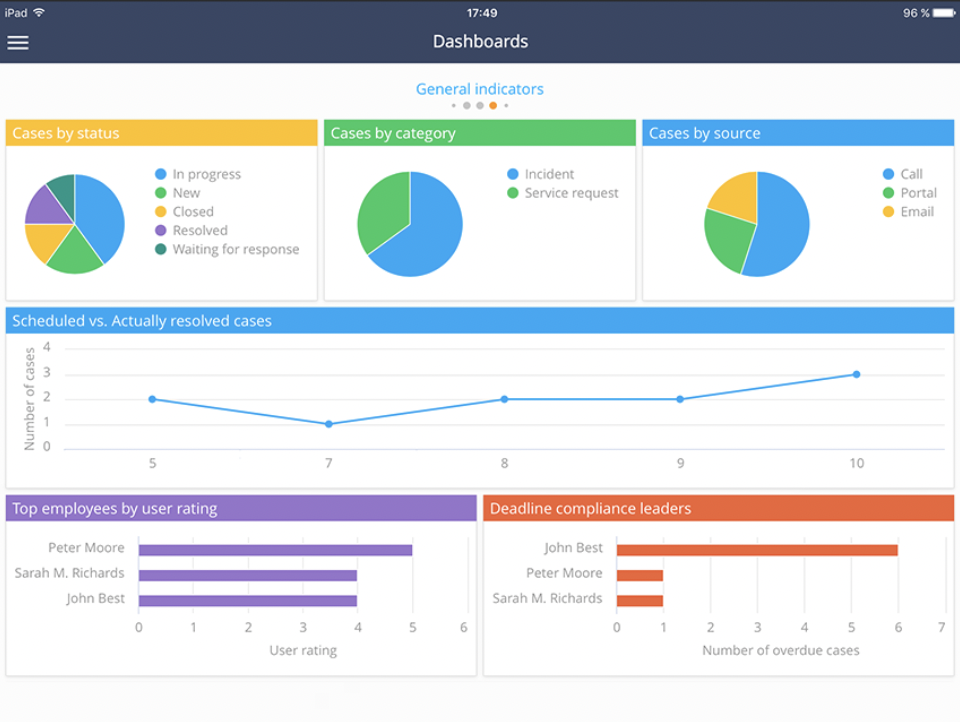The image size is (960, 722).
Task: Click the purple Resolved legend marker
Action: pyautogui.click(x=160, y=230)
